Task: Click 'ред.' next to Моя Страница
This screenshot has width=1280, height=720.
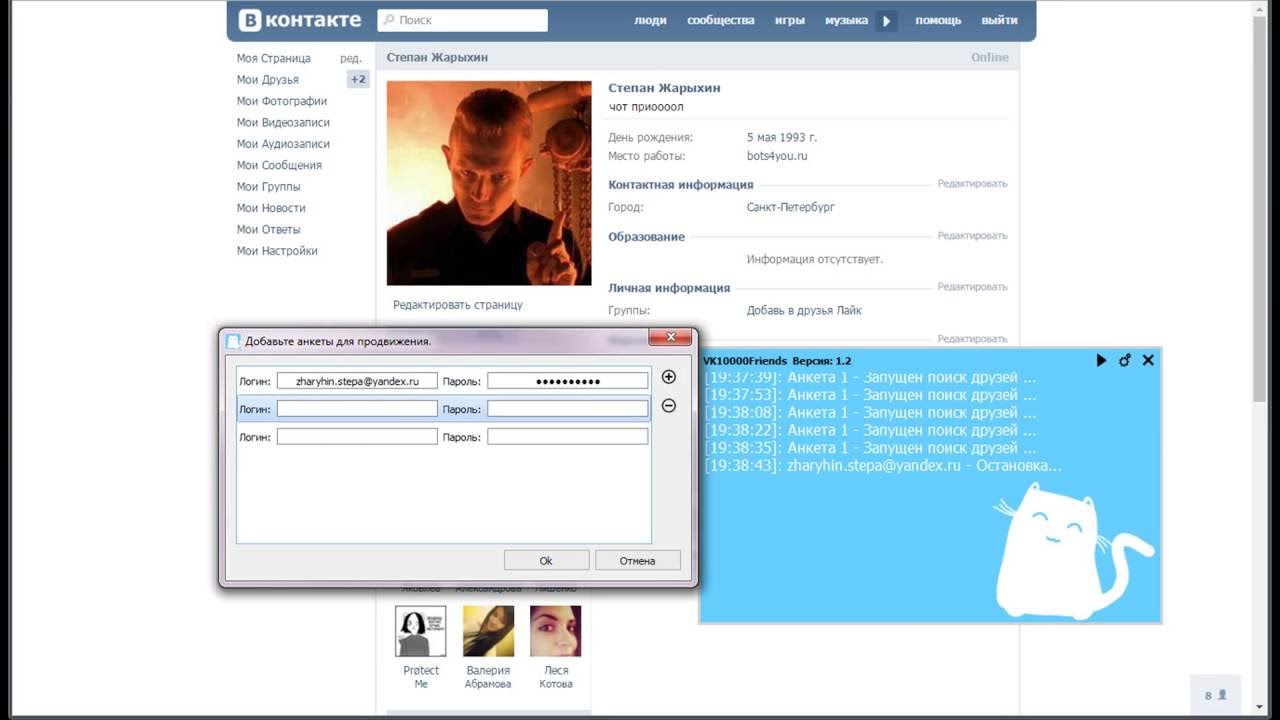Action: (x=351, y=58)
